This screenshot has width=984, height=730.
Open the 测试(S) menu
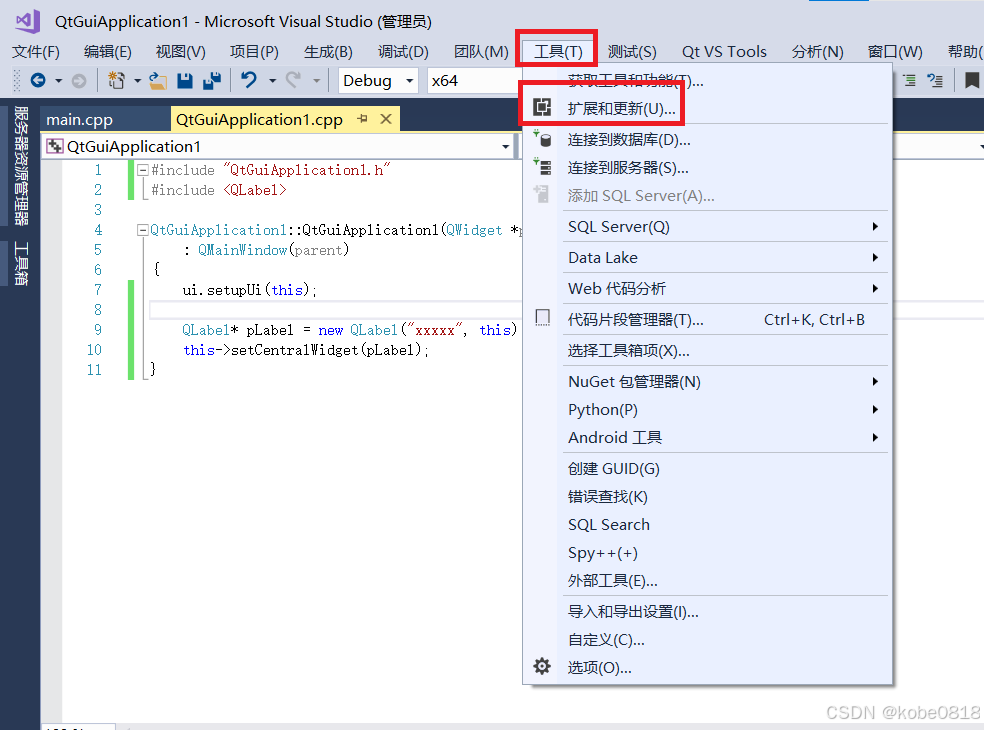coord(632,51)
